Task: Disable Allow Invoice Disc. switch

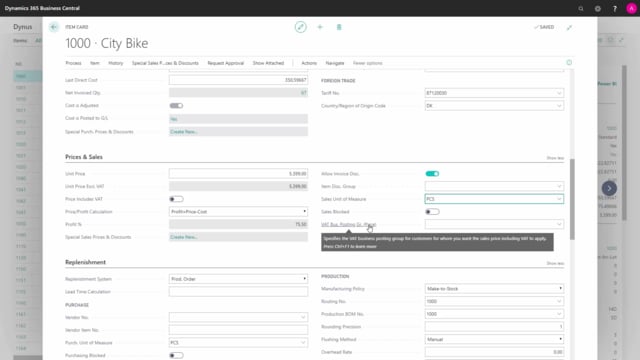Action: coord(432,174)
